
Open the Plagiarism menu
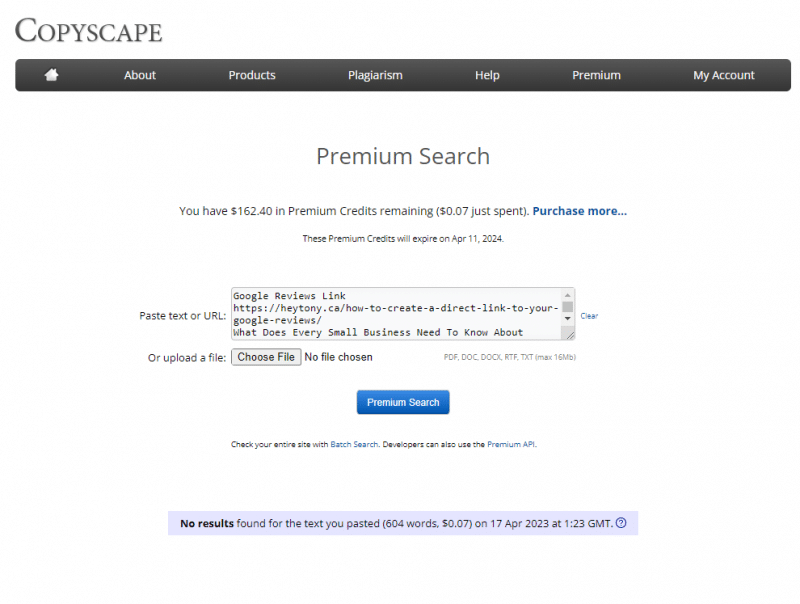coord(375,75)
